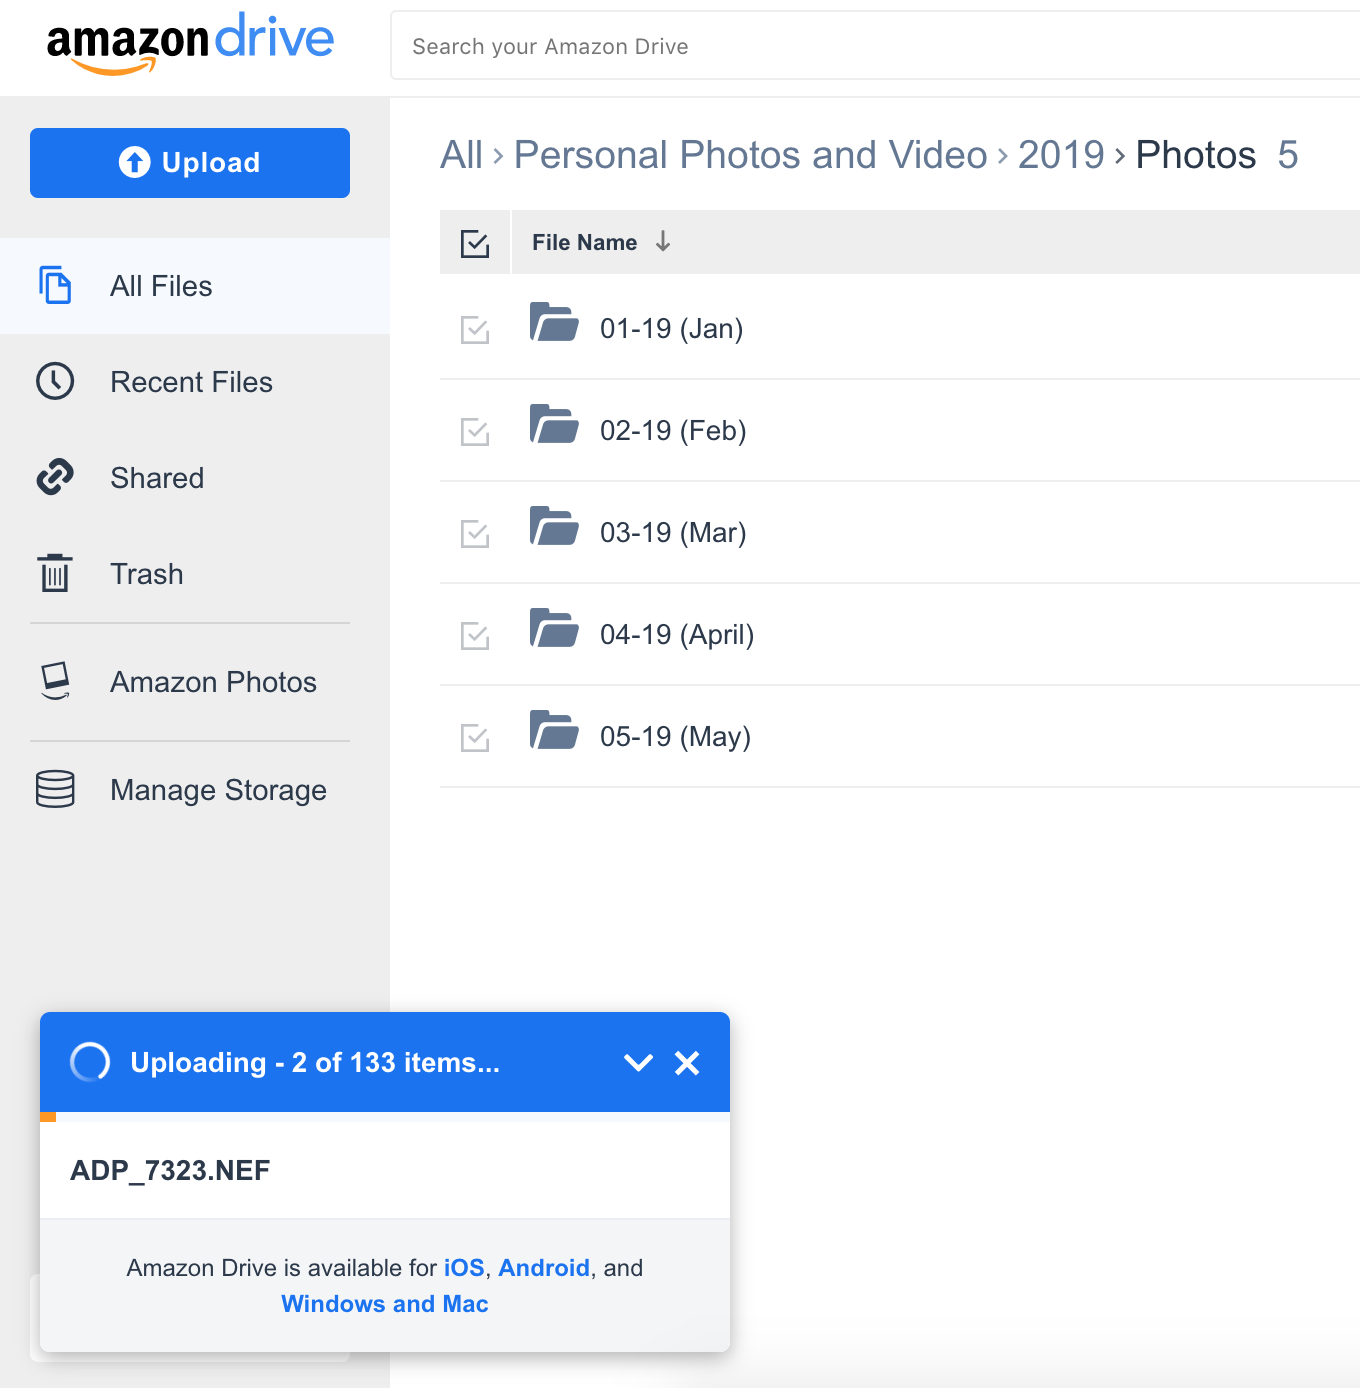Open Shared section in sidebar

(195, 478)
